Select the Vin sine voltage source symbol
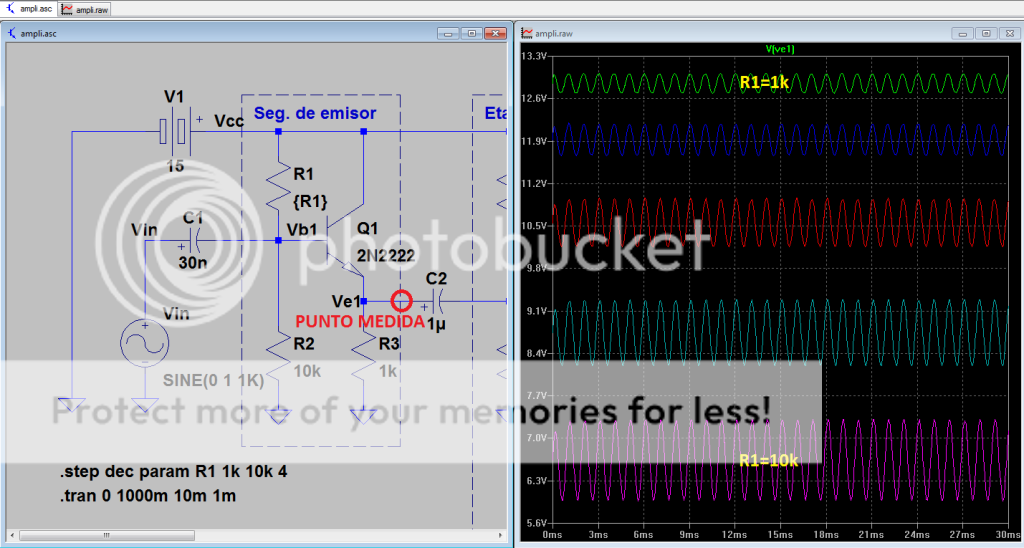Screen dimensions: 1024x548 [x=144, y=344]
